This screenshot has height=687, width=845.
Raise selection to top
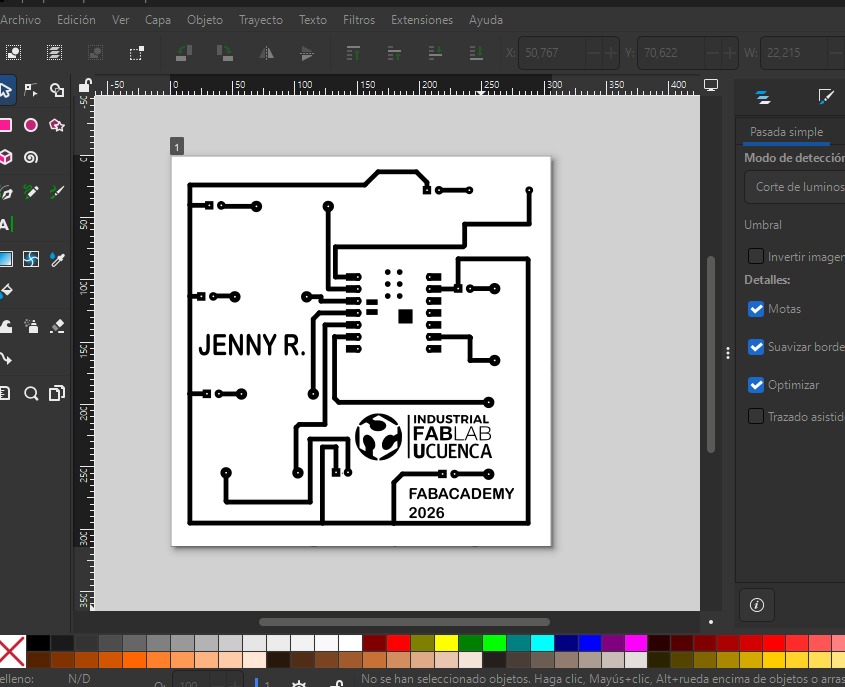(x=353, y=53)
